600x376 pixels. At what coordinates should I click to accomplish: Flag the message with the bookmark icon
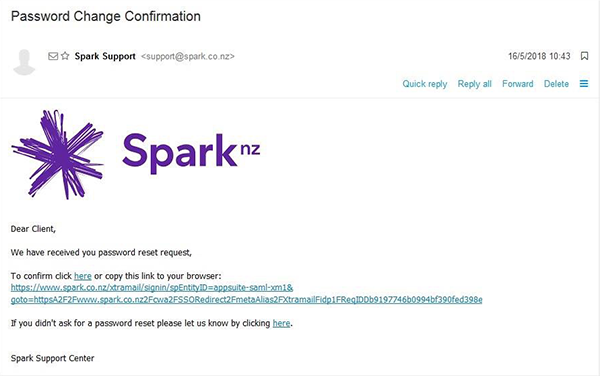[584, 56]
